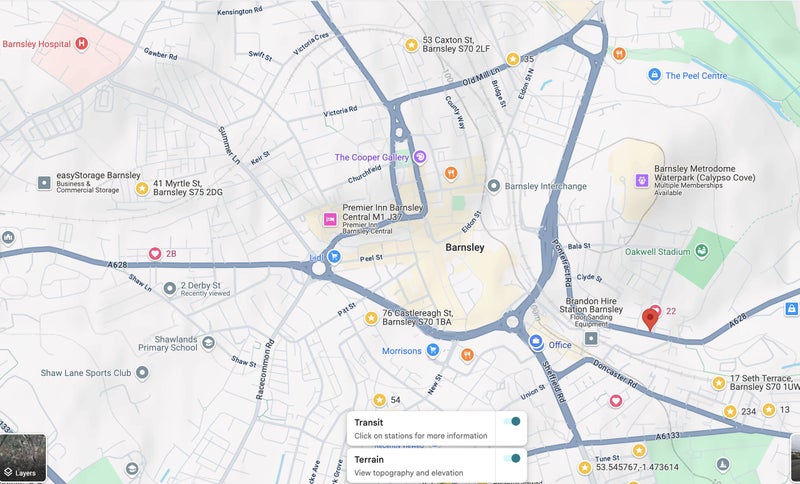The width and height of the screenshot is (800, 484).
Task: Click the Shawlands Primary School marker
Action: (x=208, y=343)
